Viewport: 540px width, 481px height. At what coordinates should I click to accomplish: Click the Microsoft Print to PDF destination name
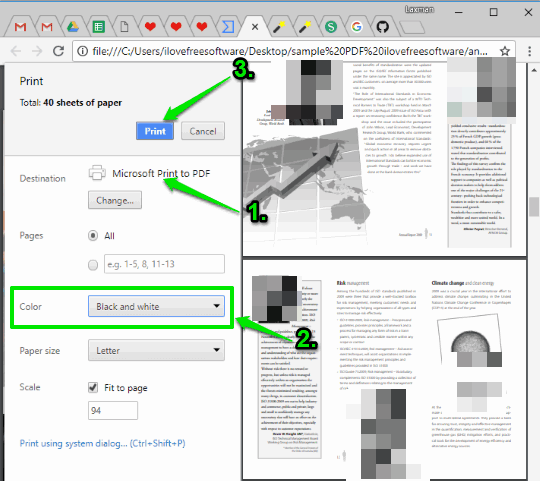[x=161, y=173]
